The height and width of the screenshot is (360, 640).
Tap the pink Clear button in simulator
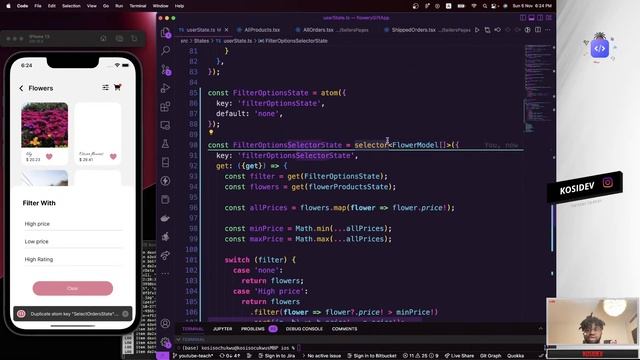click(x=73, y=288)
